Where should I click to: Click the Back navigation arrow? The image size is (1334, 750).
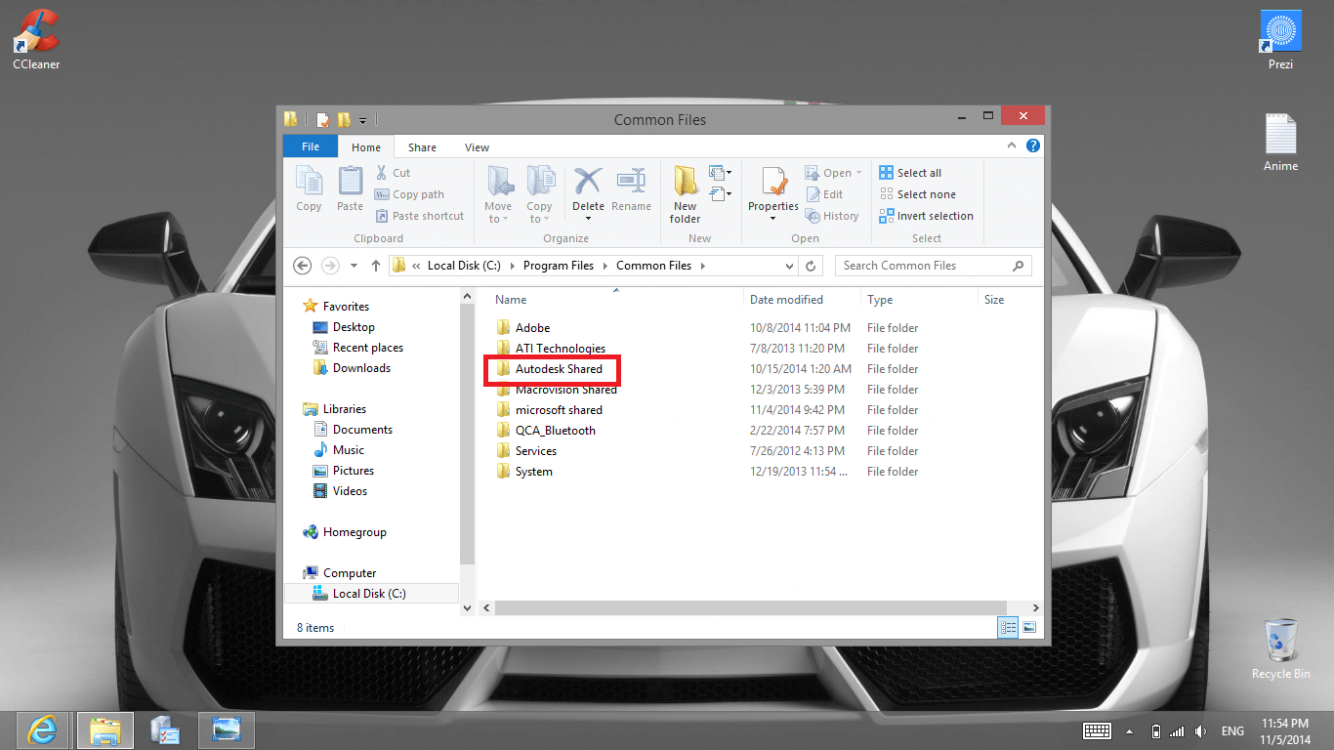click(x=303, y=266)
